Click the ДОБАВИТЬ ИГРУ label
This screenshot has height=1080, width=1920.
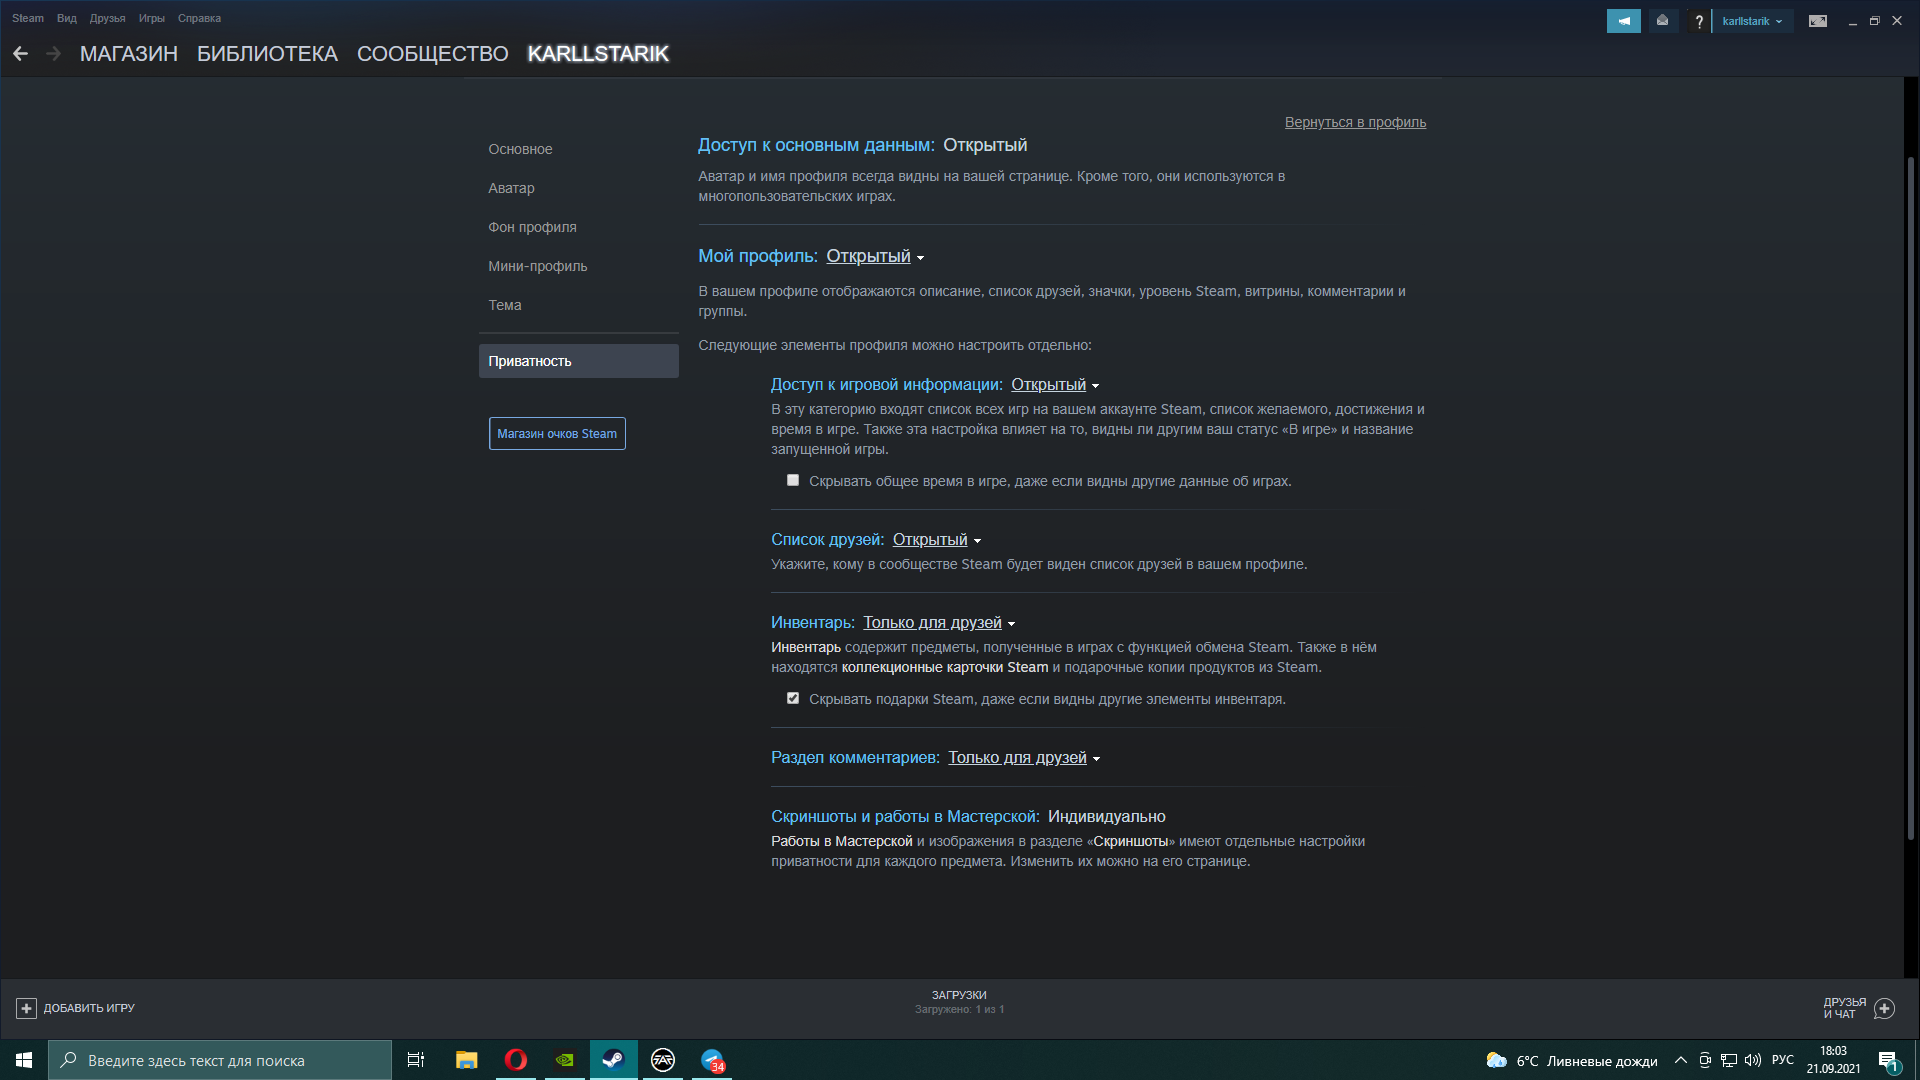[89, 1008]
